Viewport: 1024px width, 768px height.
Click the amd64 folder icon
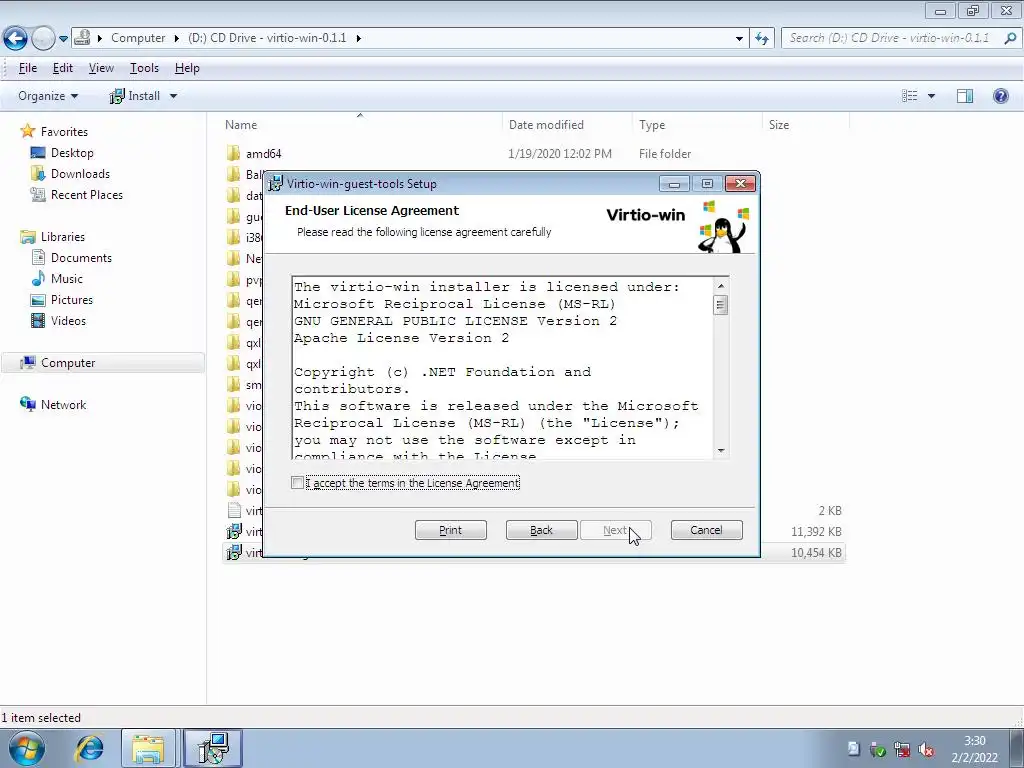234,153
